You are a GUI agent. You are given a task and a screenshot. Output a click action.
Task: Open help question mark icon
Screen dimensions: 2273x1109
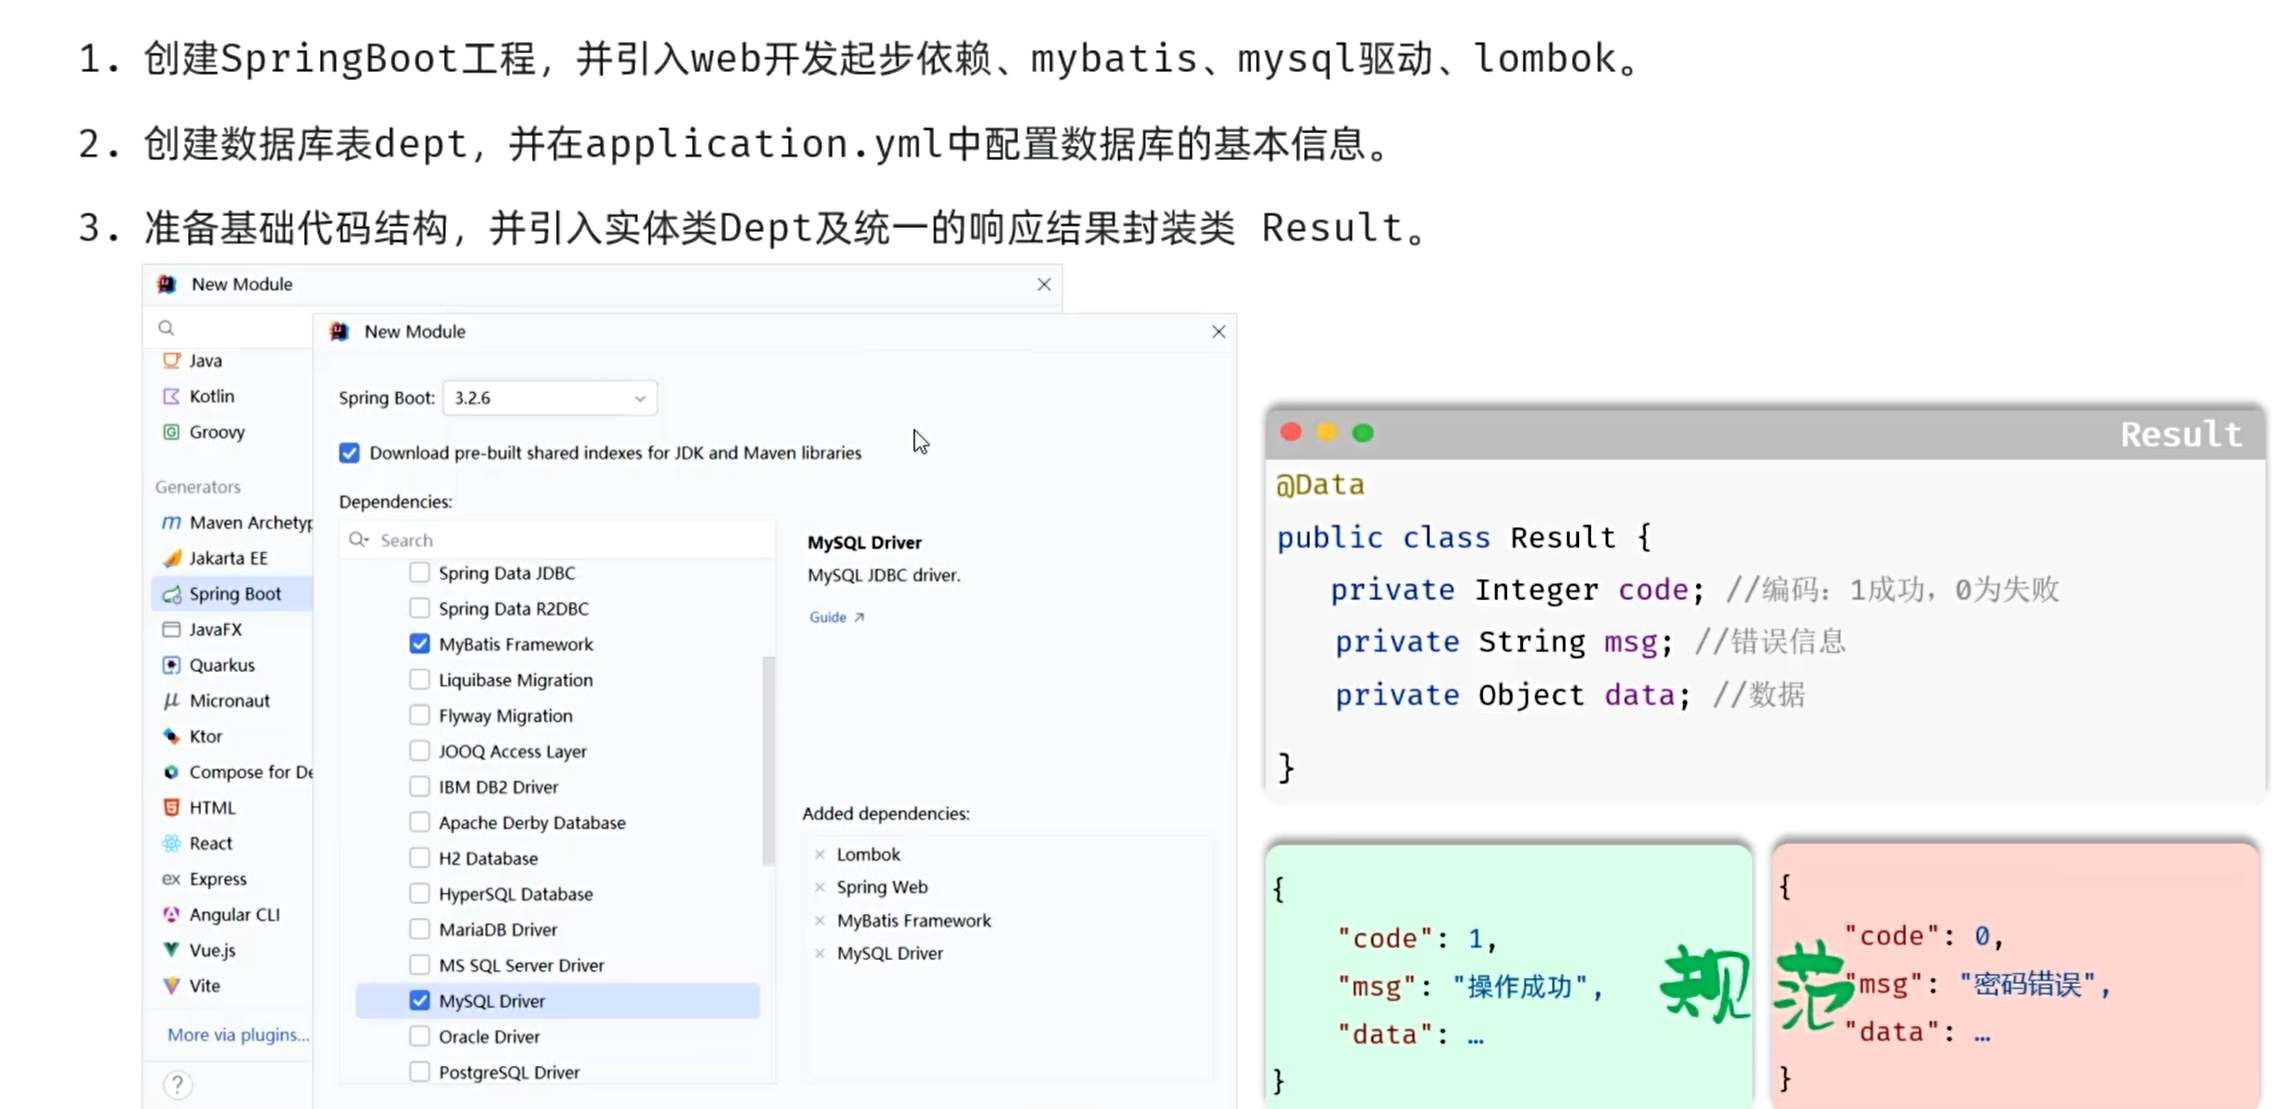coord(177,1084)
